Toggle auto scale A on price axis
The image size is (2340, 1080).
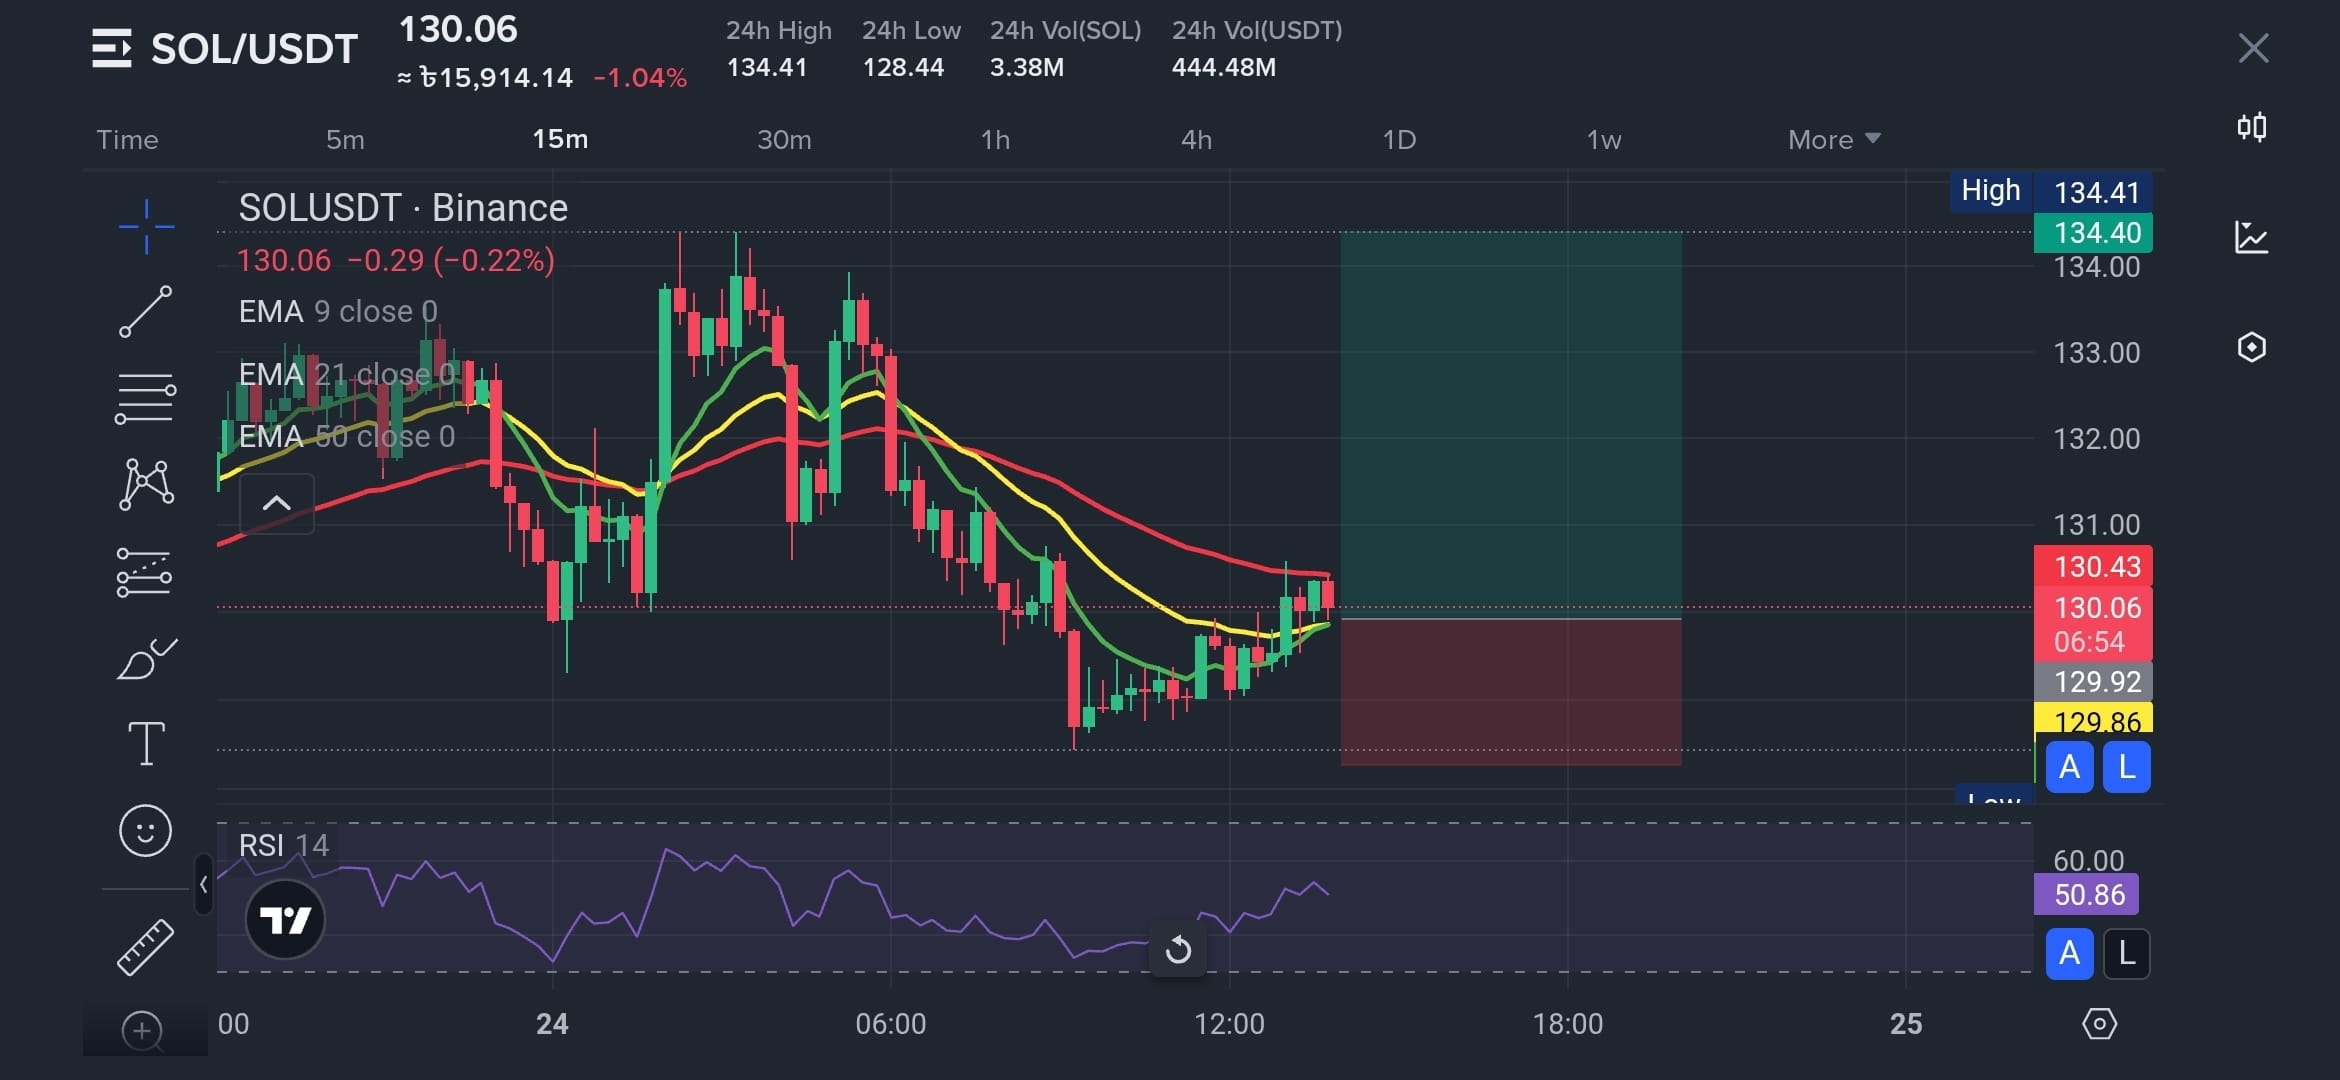click(x=2069, y=767)
